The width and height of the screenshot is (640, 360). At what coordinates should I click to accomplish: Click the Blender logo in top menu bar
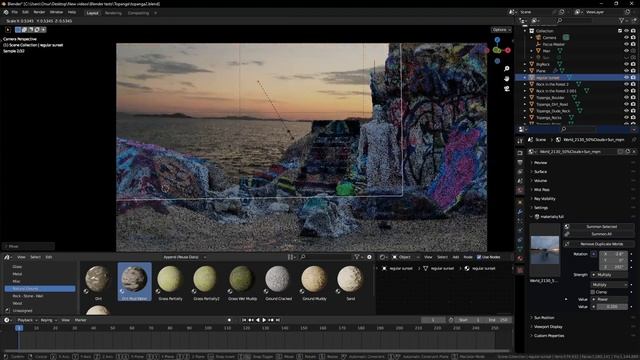coord(6,12)
